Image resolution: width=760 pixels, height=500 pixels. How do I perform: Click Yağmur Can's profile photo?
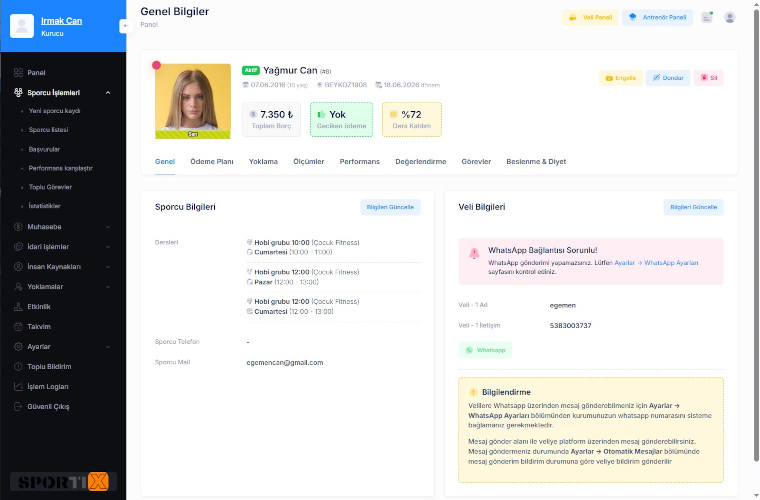click(193, 101)
